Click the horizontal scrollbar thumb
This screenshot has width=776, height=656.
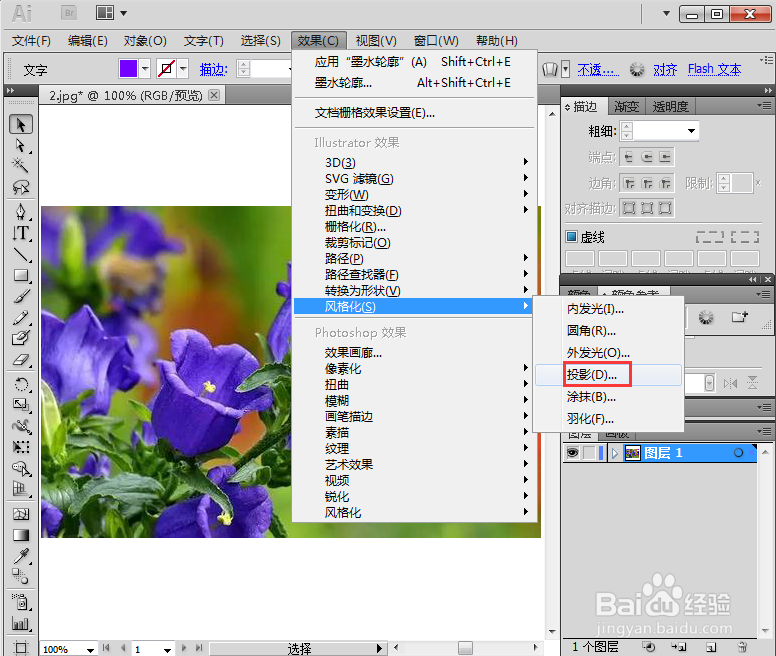[465, 647]
